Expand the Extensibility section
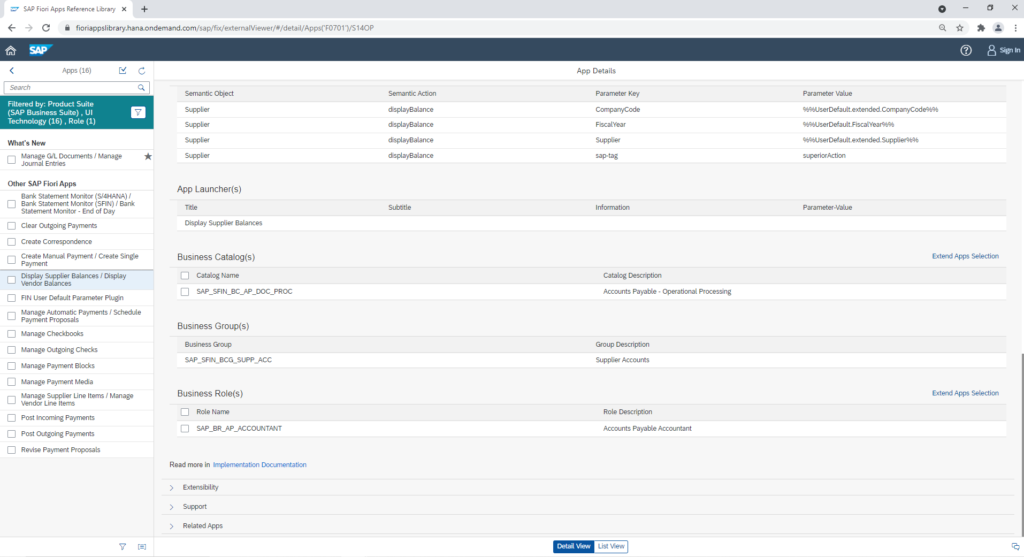1024x557 pixels. 172,488
